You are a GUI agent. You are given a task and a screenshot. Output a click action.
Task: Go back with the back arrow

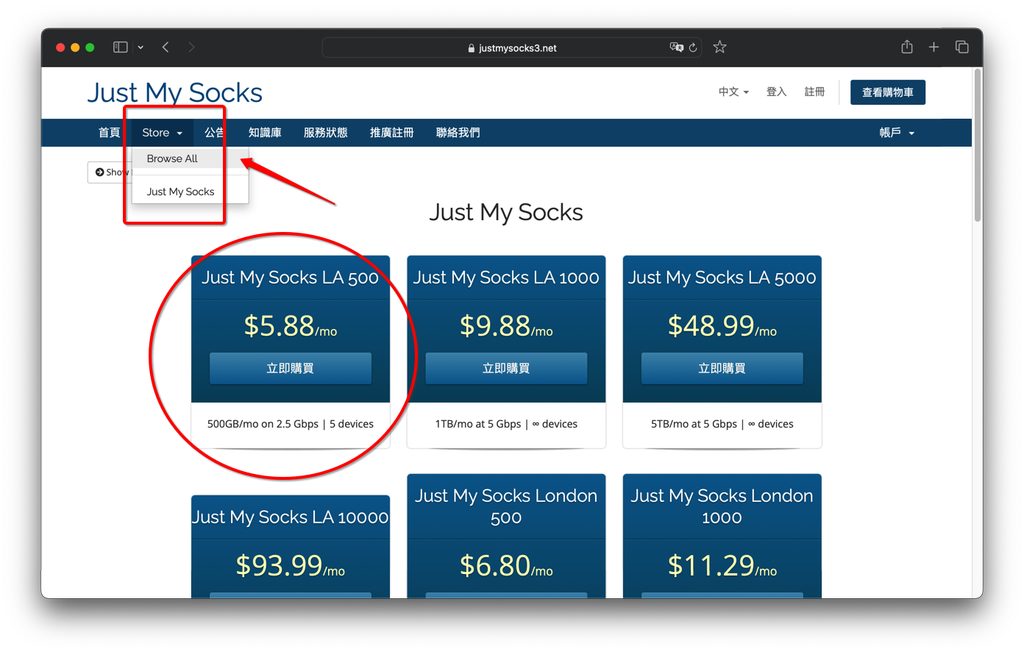point(166,47)
